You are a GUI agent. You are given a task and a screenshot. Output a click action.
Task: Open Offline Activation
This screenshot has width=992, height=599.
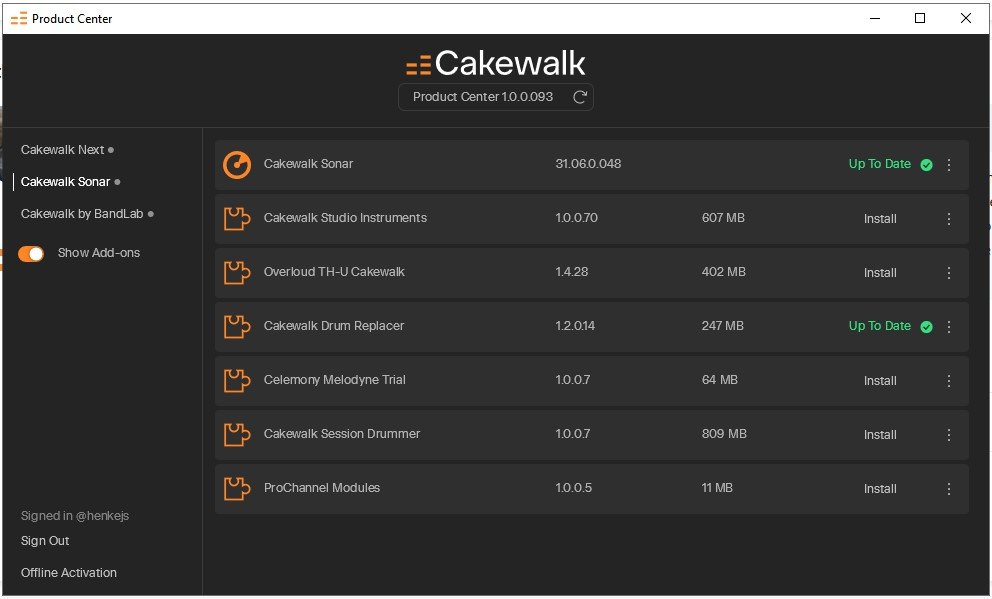click(68, 572)
